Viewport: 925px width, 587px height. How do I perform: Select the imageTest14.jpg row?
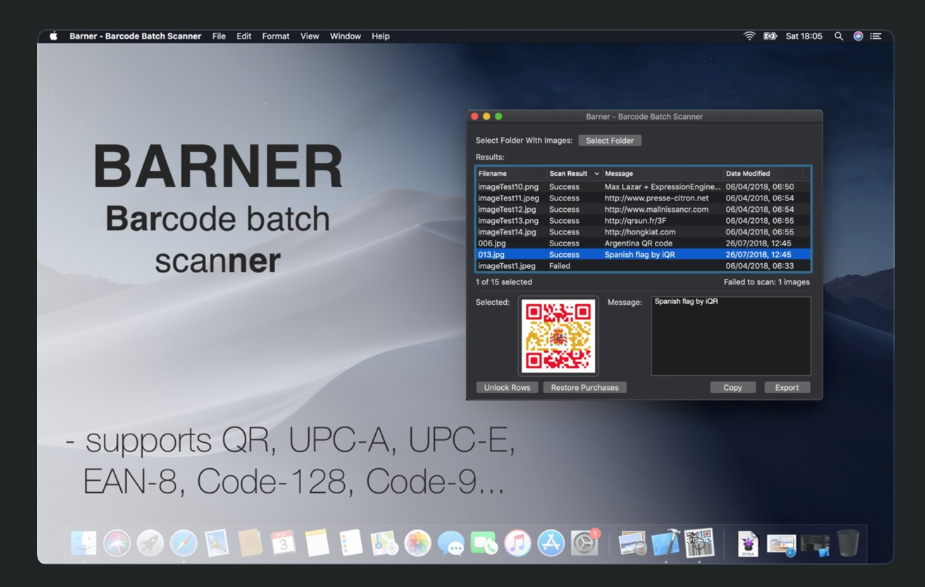[x=644, y=232]
